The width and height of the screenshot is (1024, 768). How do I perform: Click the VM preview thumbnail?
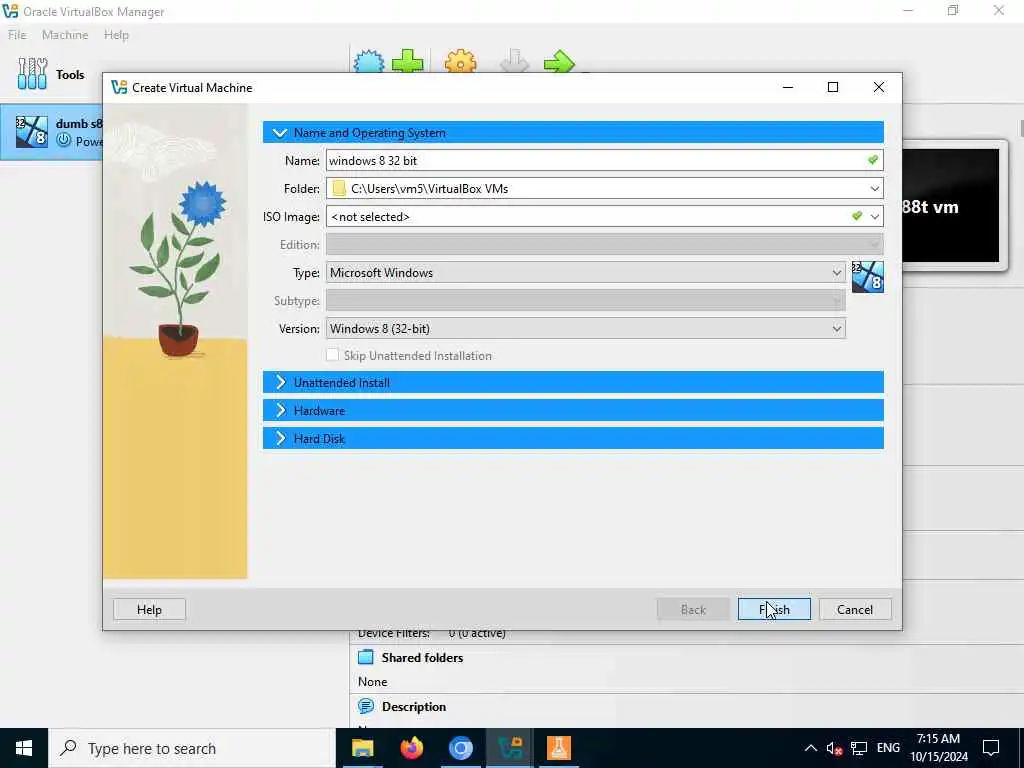[950, 206]
